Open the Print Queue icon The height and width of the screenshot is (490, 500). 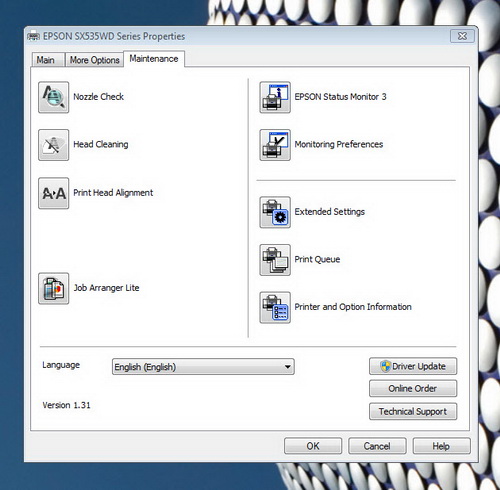[275, 260]
